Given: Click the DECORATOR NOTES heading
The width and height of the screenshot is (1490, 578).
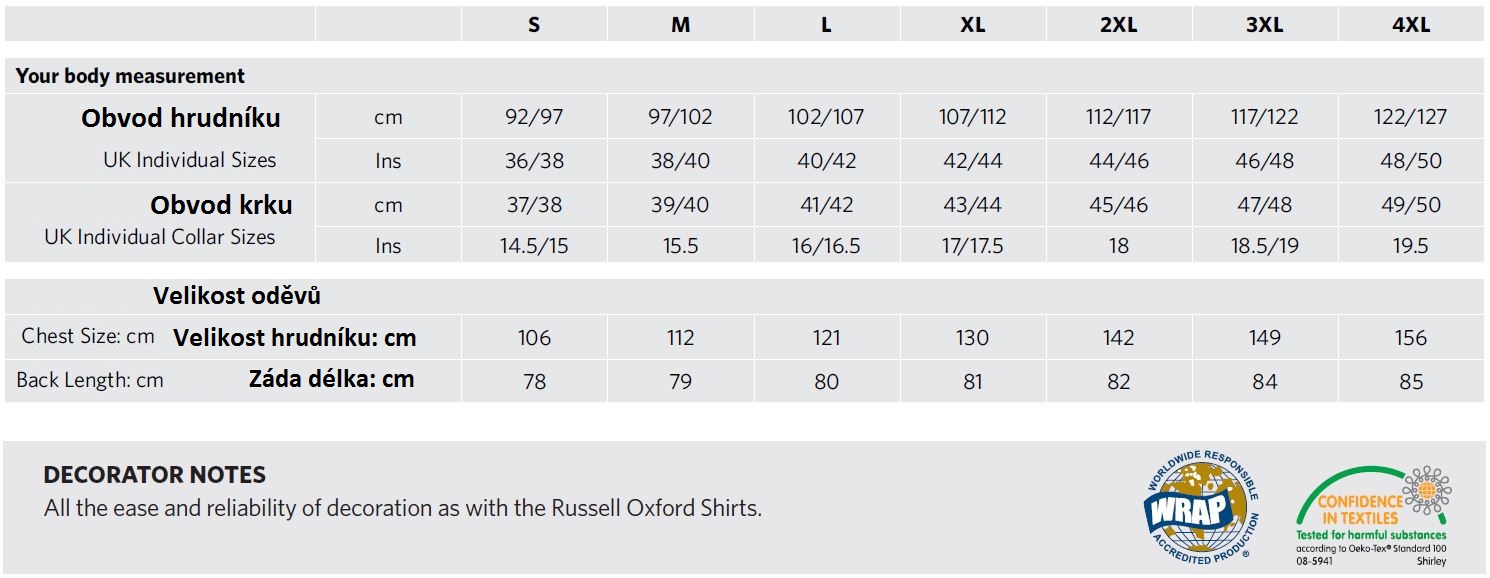Looking at the screenshot, I should 155,475.
